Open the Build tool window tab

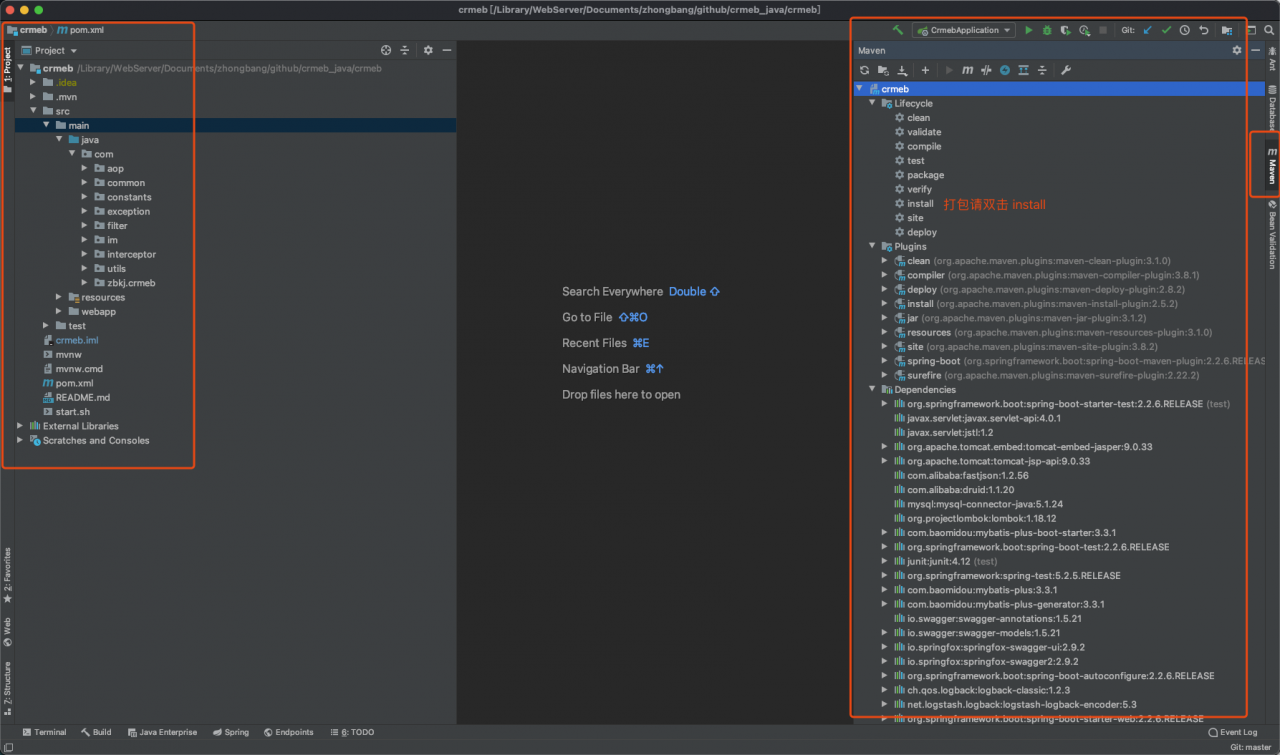tap(96, 732)
